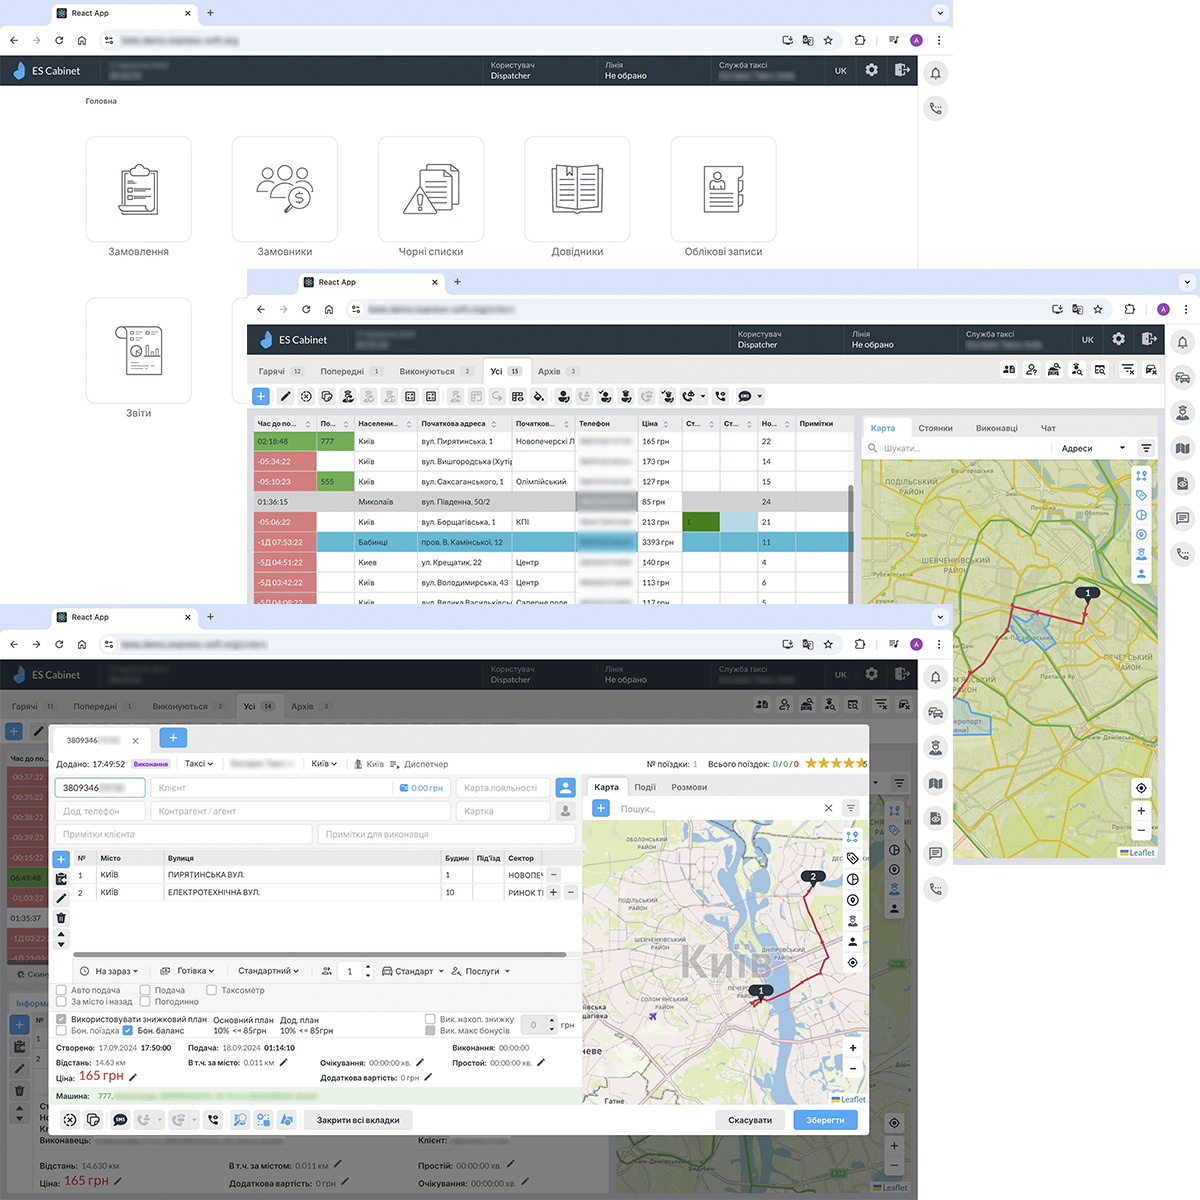Open the map icon in the middle window's right sidebar

[1182, 448]
